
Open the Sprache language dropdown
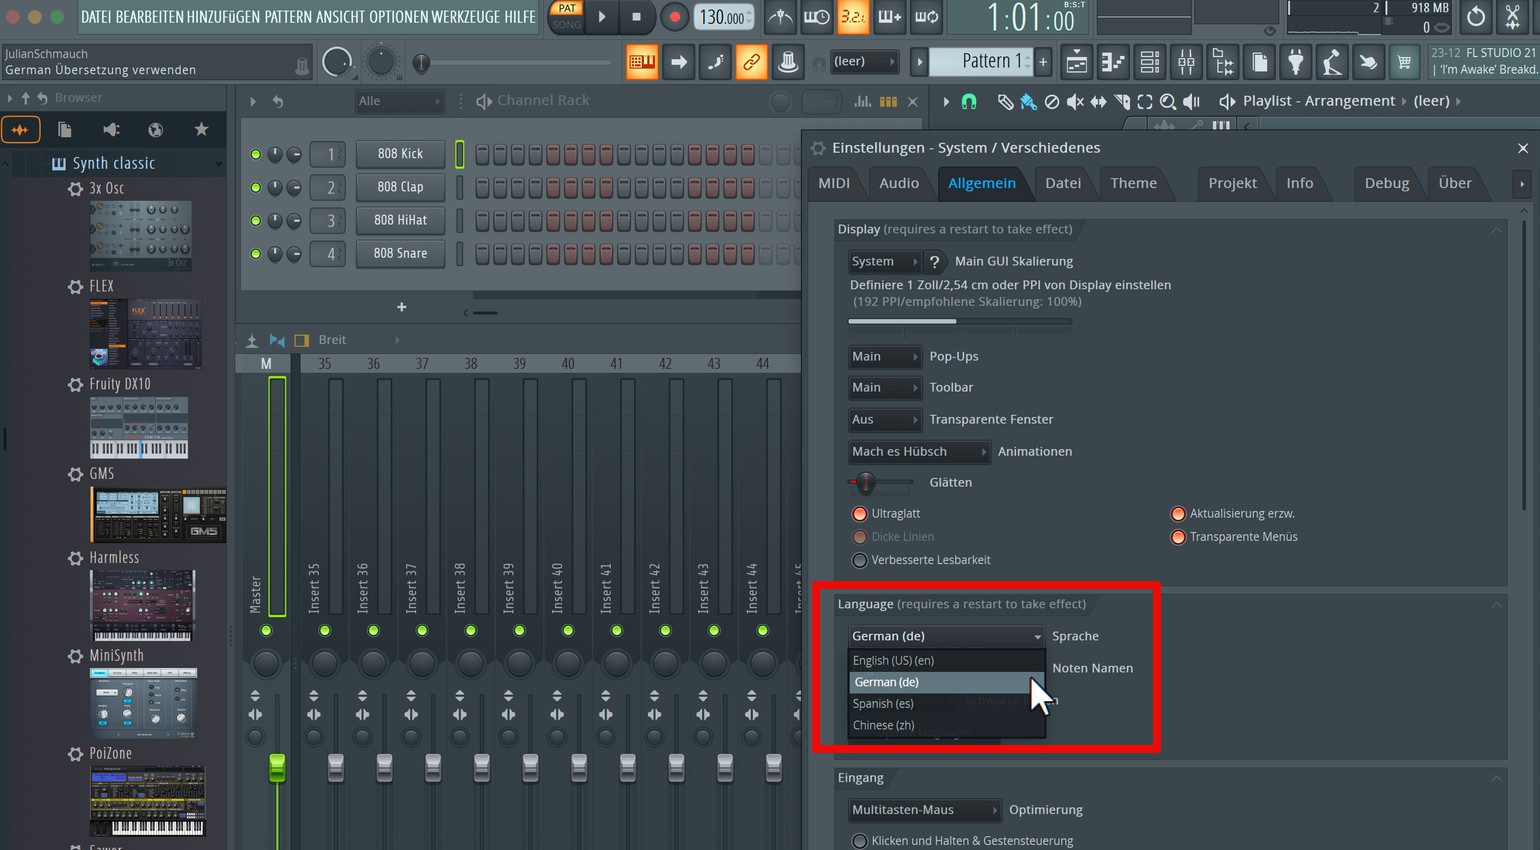point(946,636)
